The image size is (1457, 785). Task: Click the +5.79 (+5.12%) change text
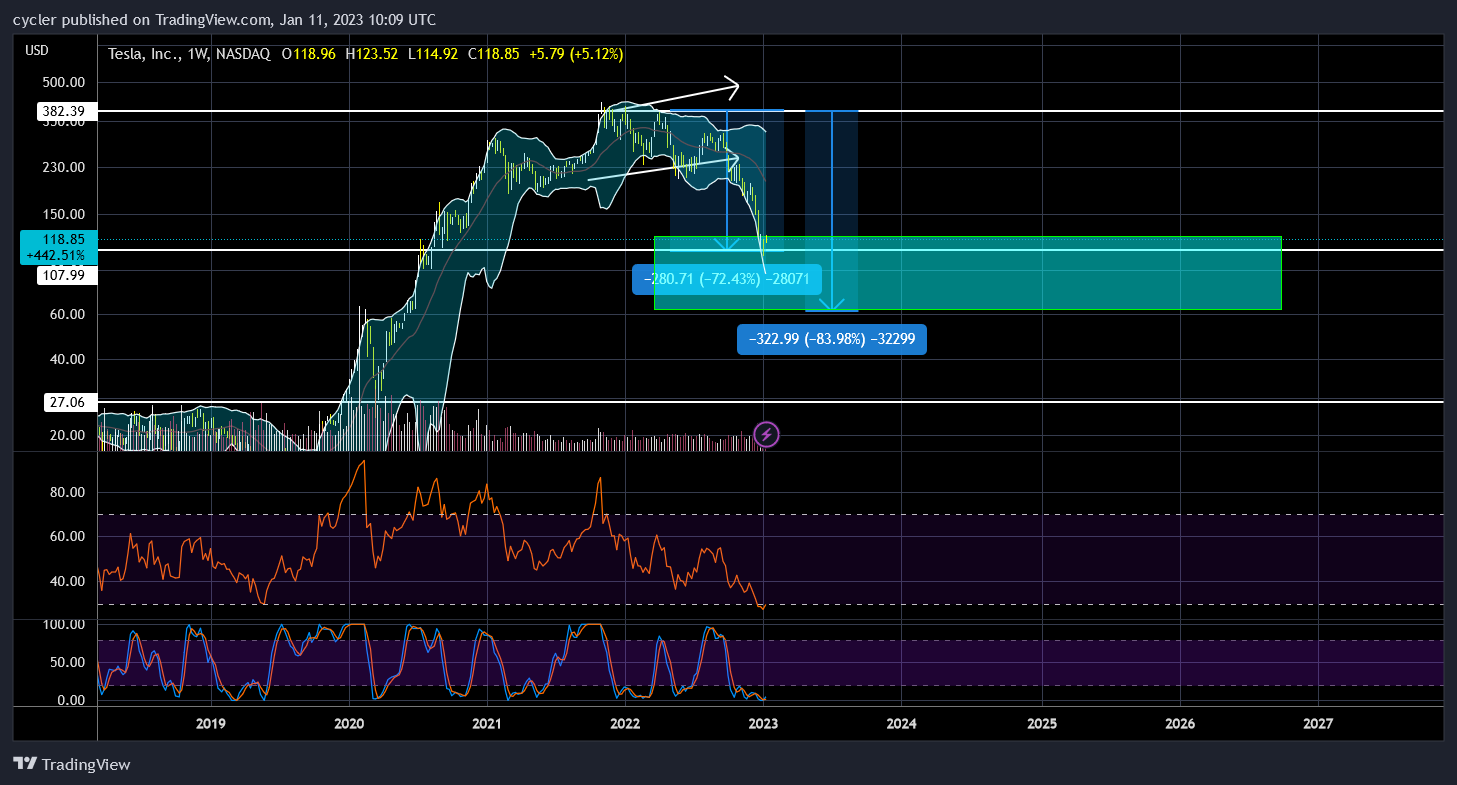click(576, 54)
